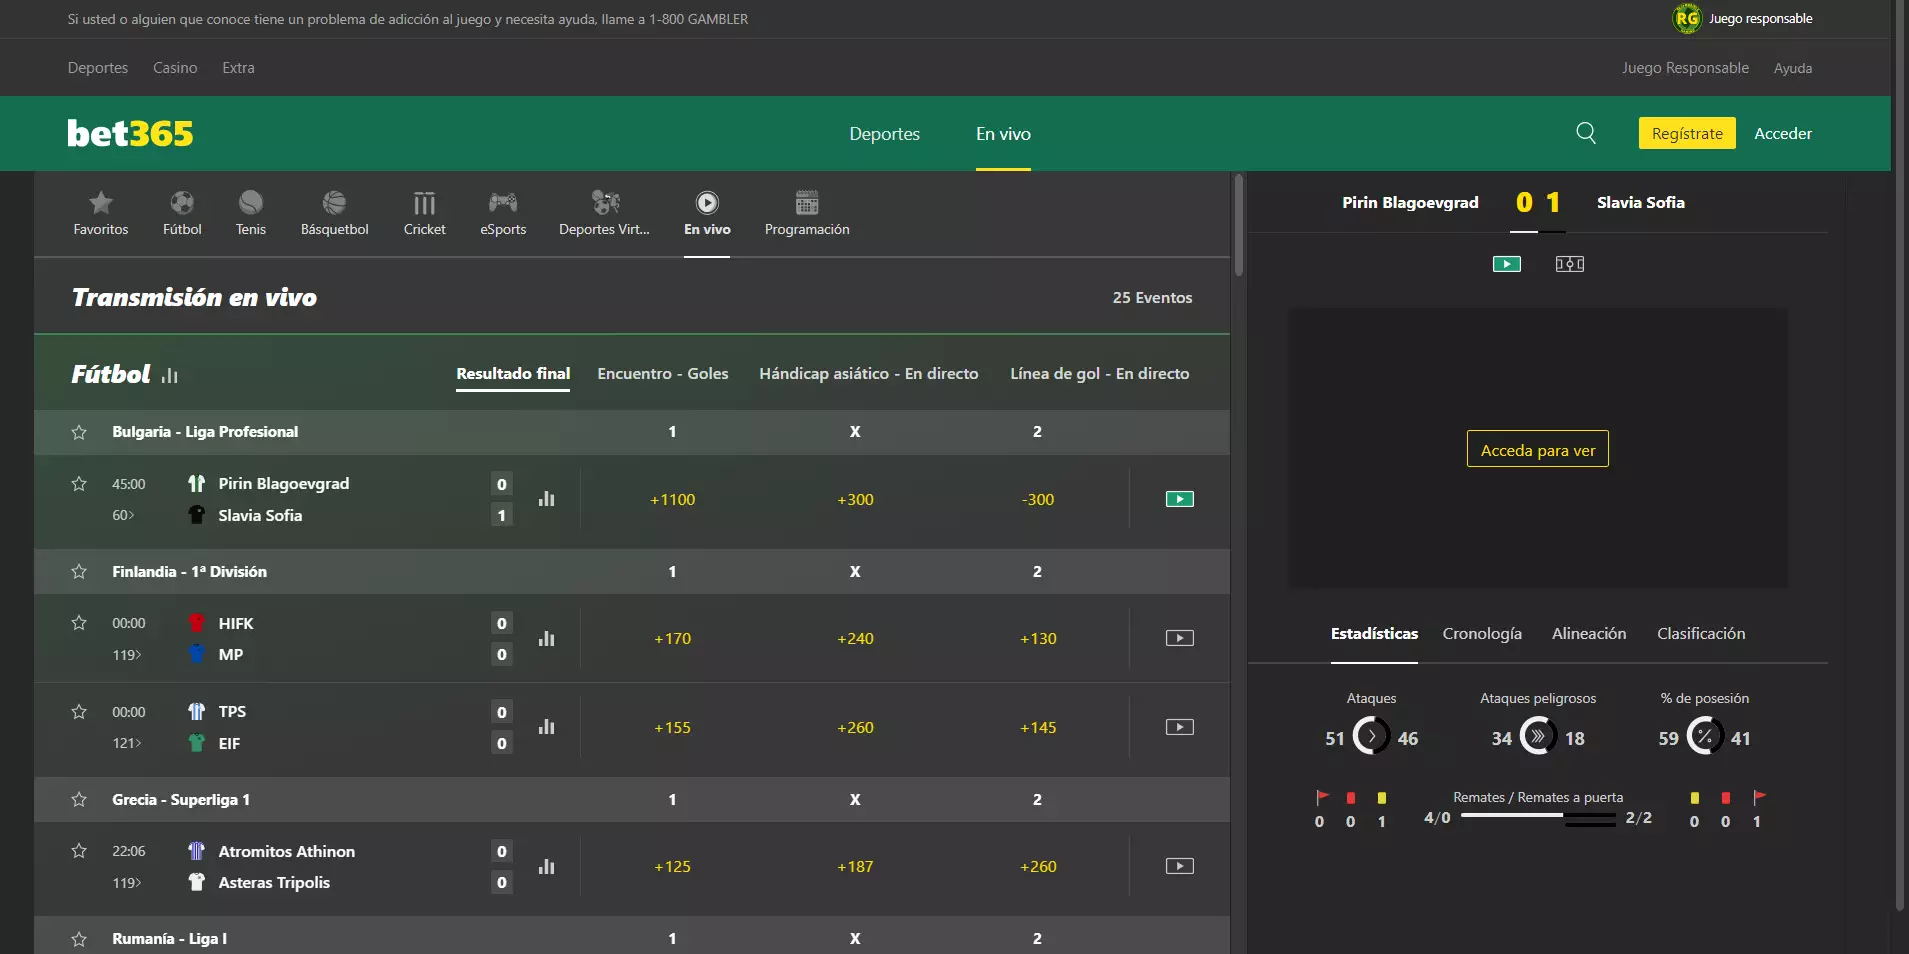Open the Favoritos sports category

pyautogui.click(x=101, y=214)
